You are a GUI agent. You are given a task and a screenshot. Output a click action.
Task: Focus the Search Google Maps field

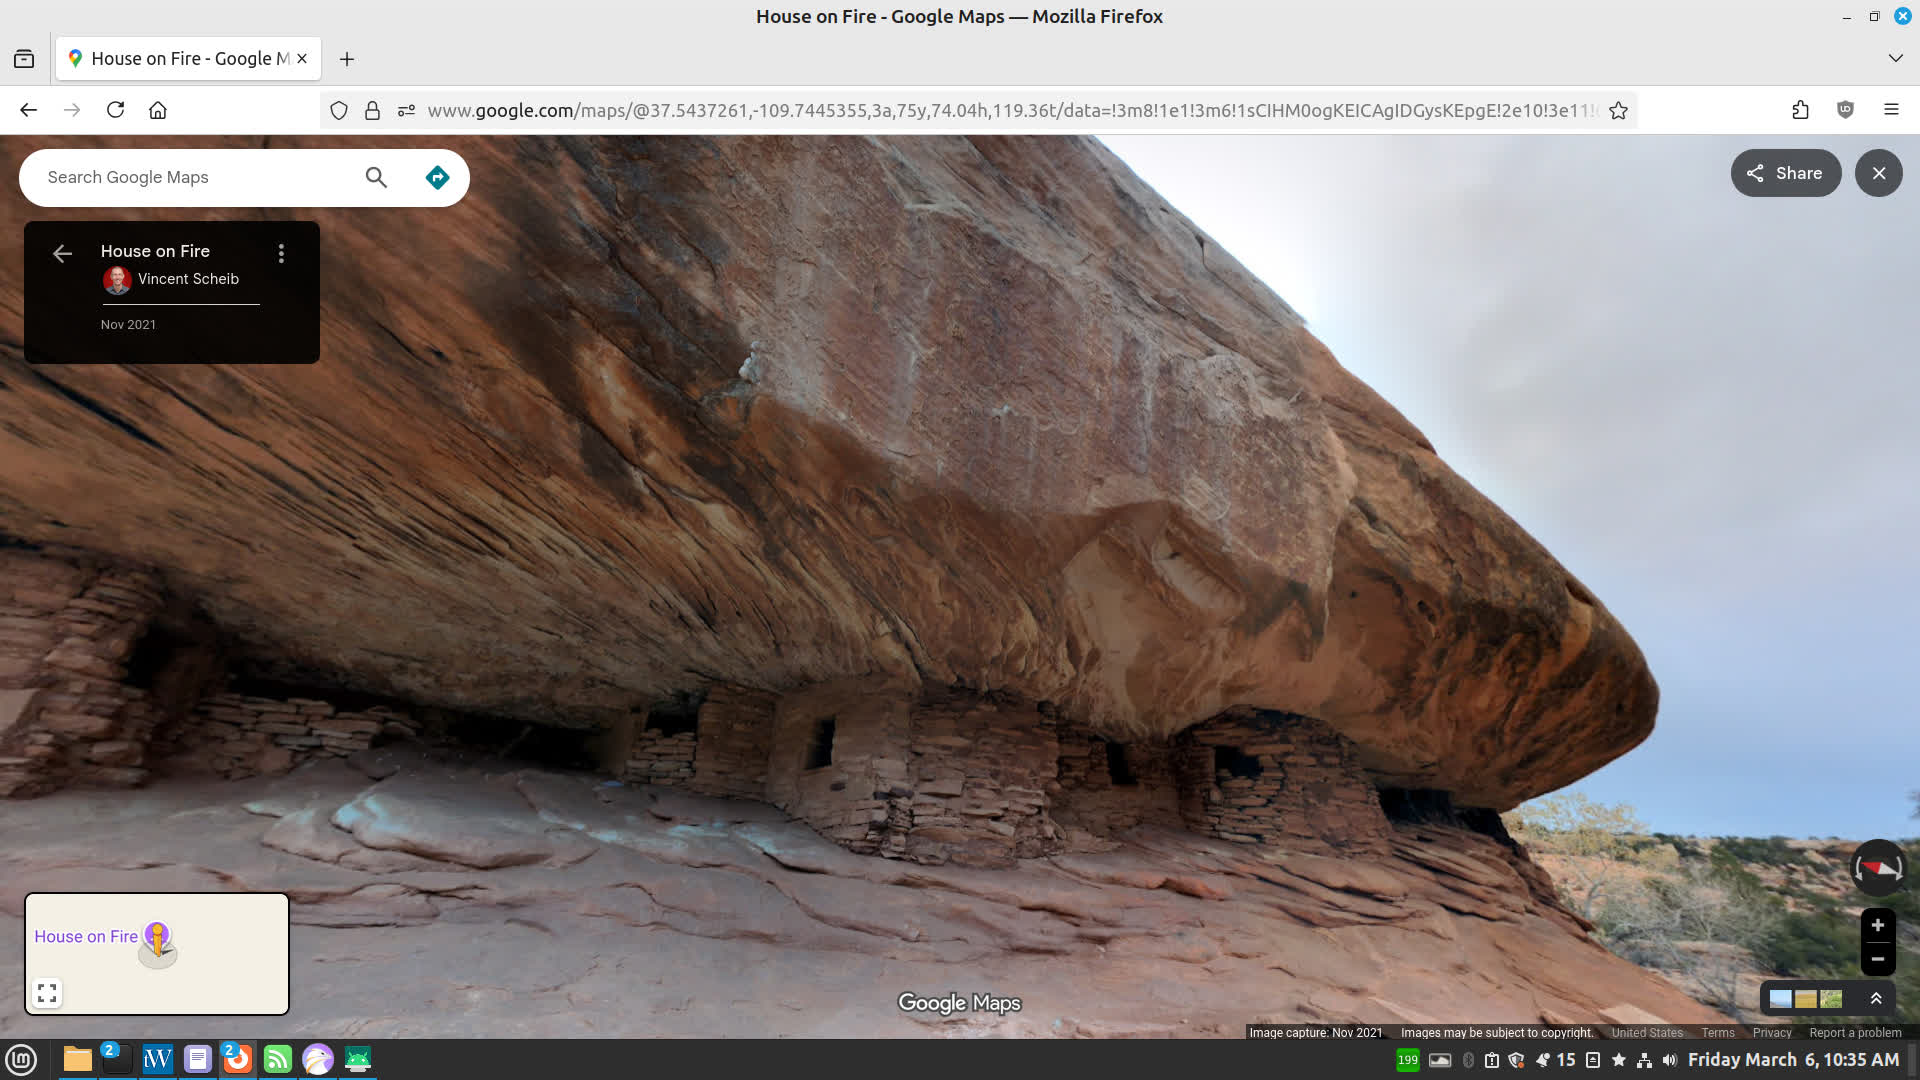click(190, 178)
